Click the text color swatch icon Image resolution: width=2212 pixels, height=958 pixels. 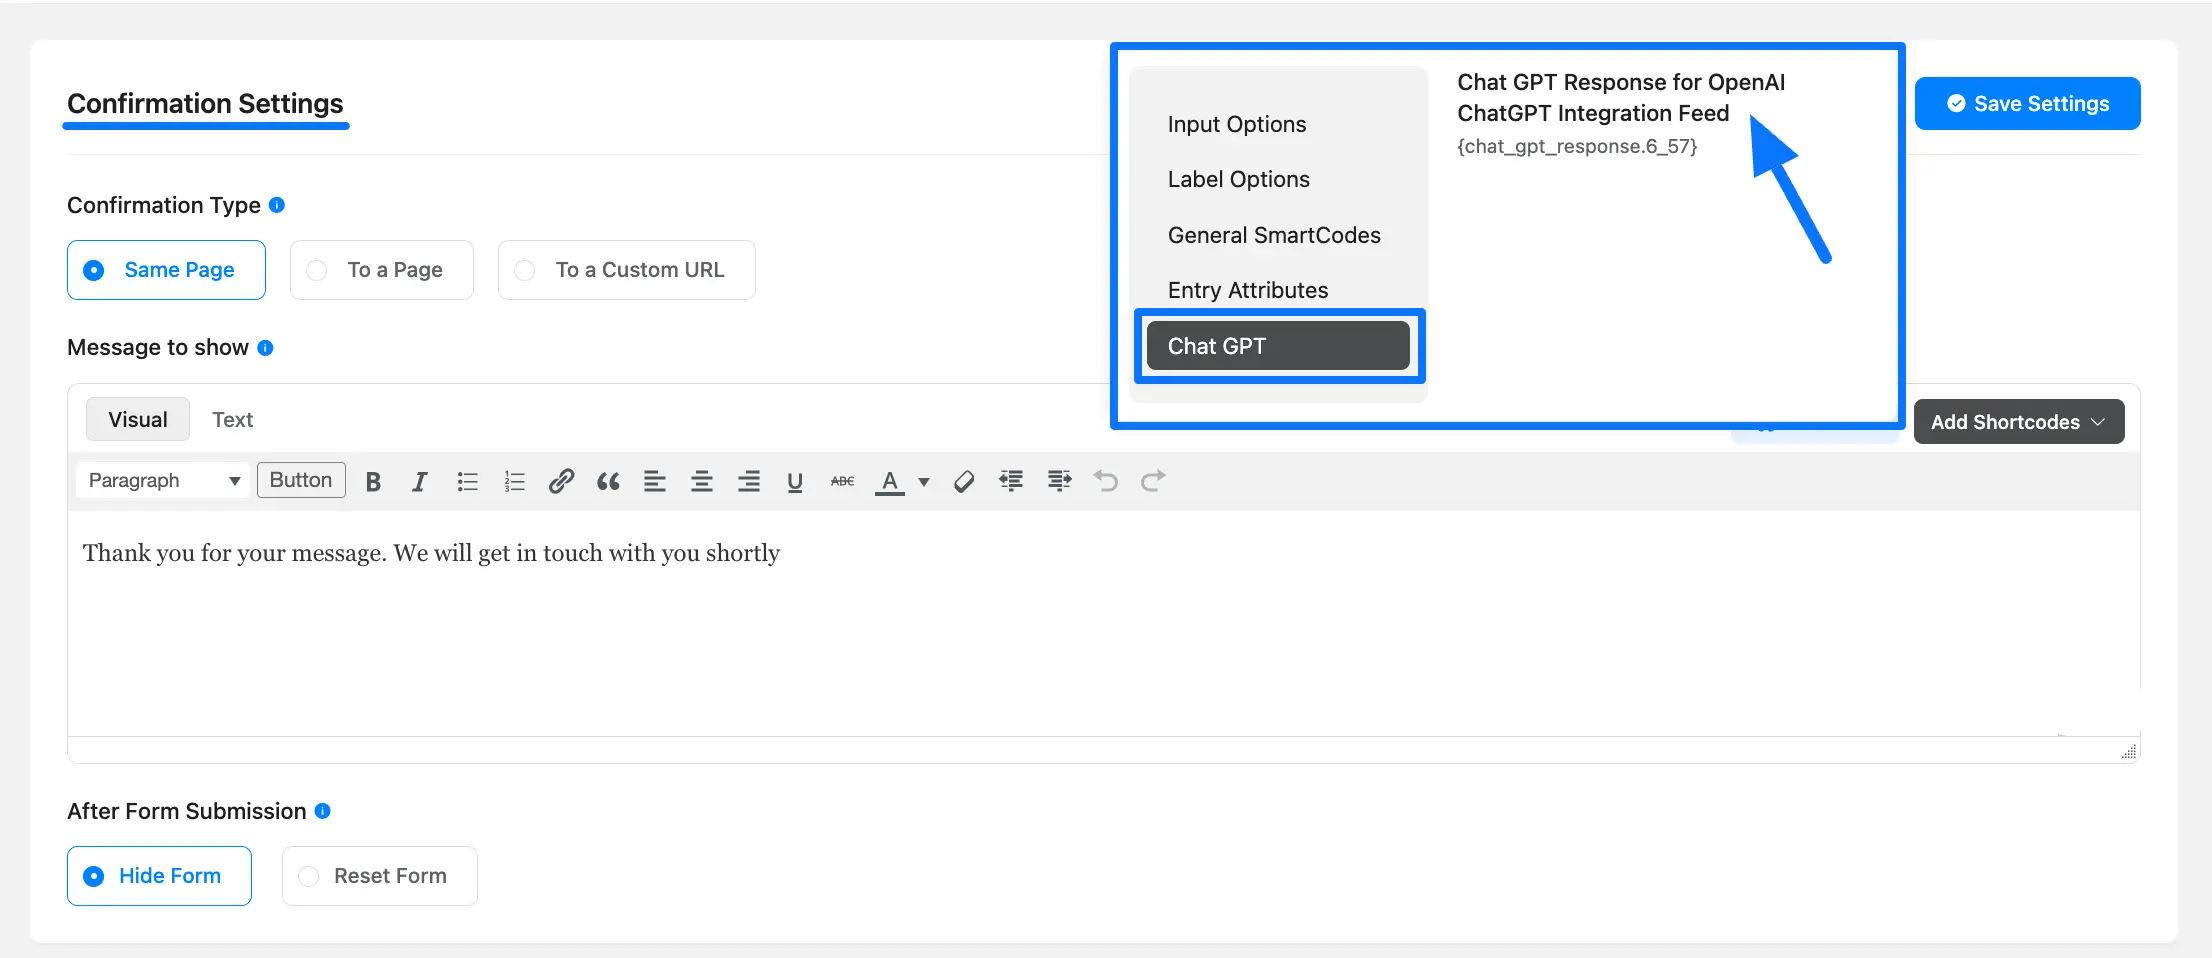point(889,482)
